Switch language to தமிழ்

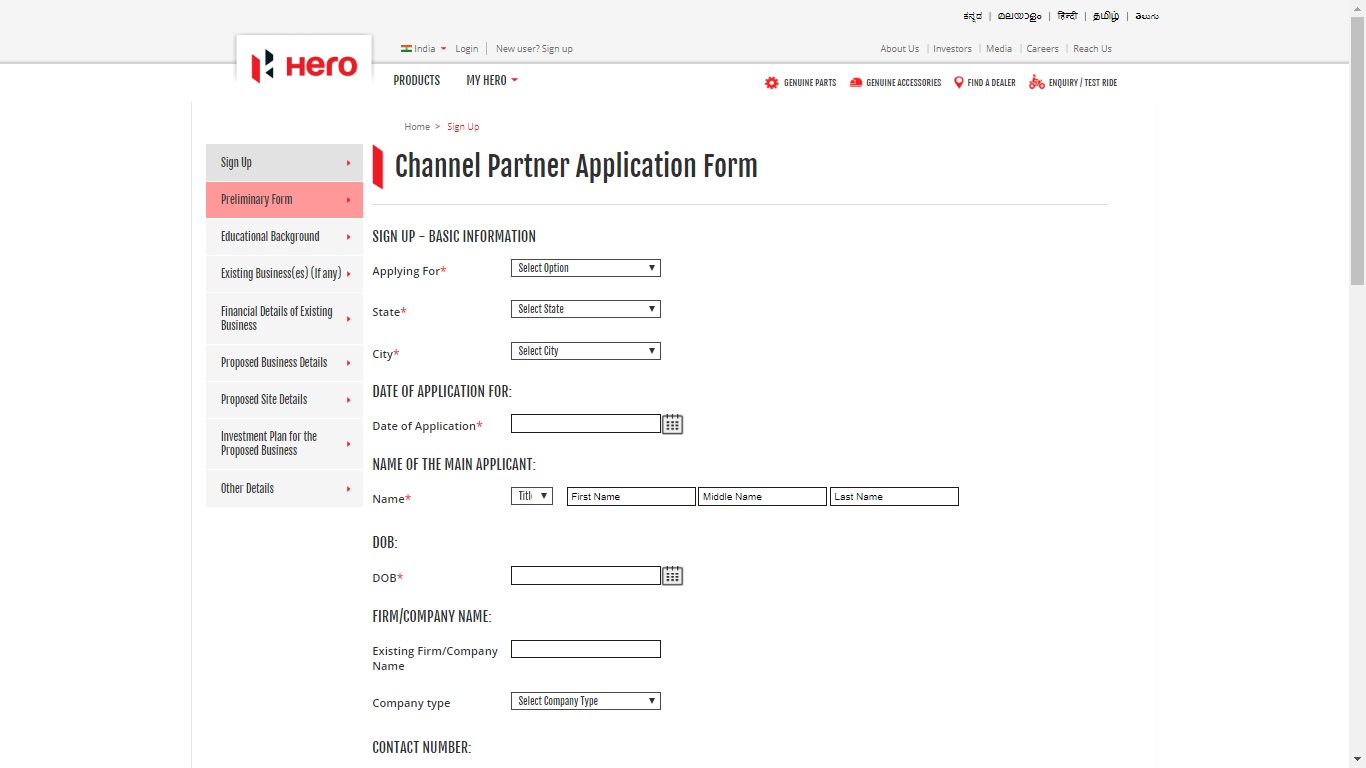(x=1104, y=15)
